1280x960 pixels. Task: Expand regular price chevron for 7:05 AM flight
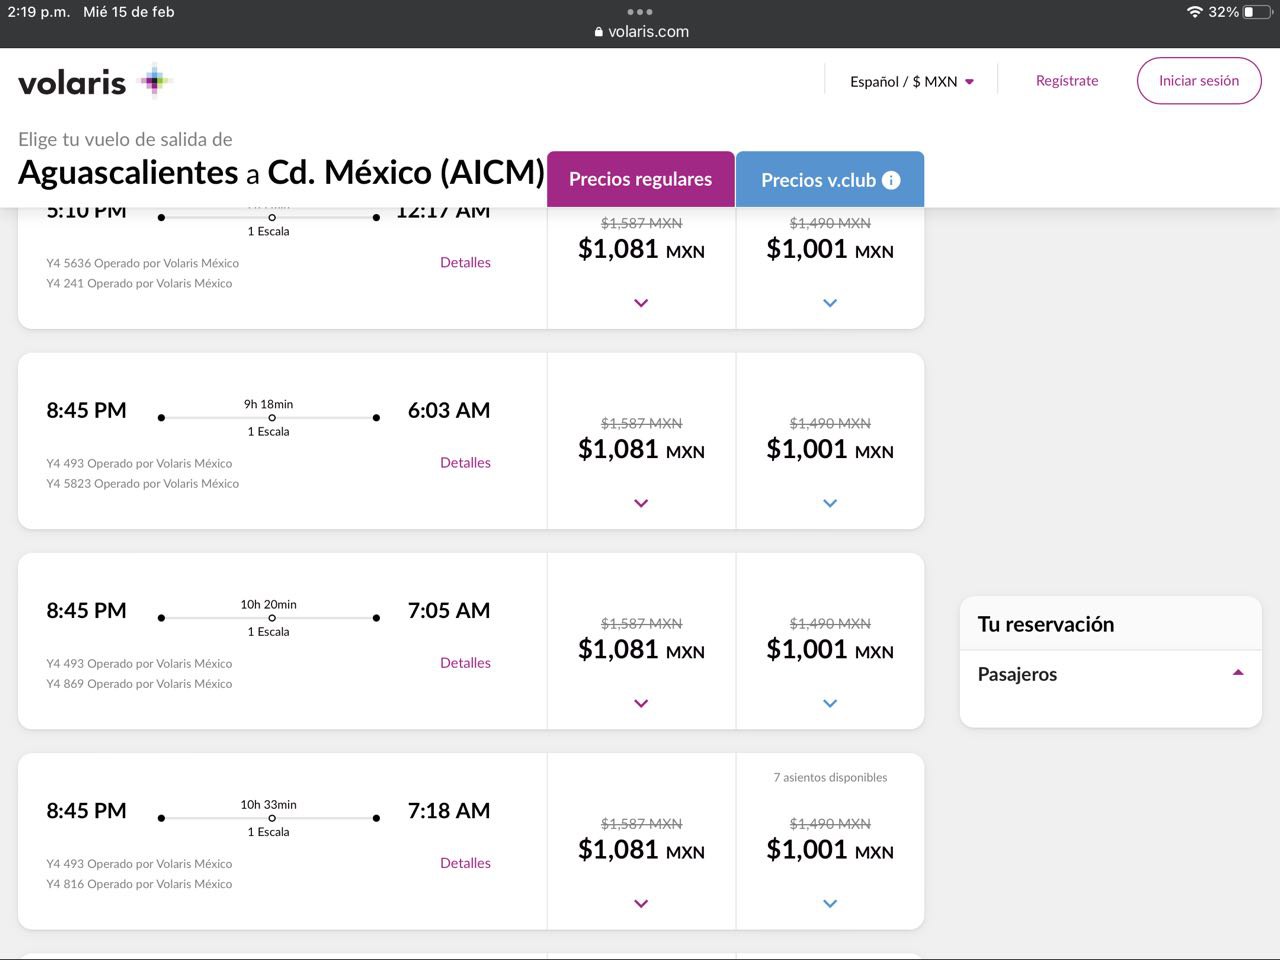[641, 703]
